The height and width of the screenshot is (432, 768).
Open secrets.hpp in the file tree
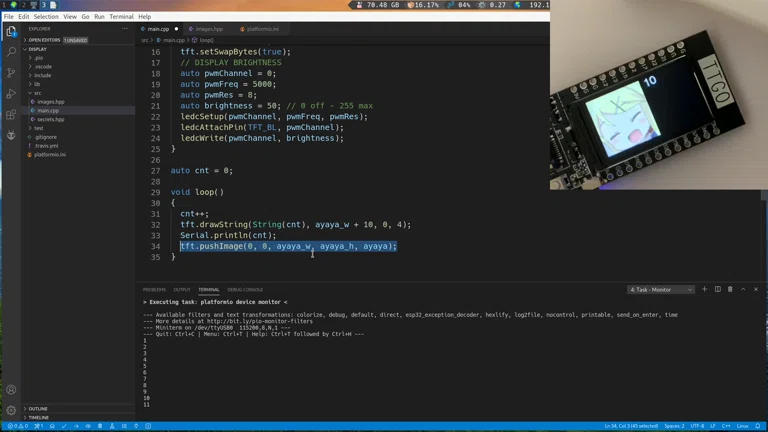coord(51,120)
